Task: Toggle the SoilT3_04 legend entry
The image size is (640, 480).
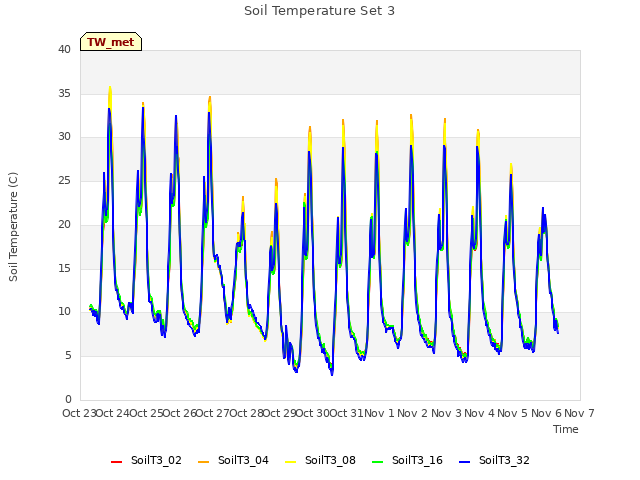Action: click(233, 460)
